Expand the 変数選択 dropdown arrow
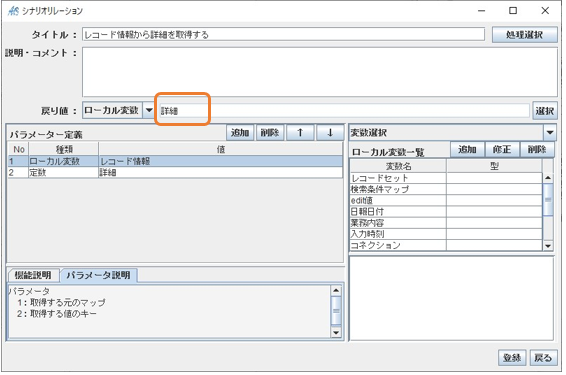This screenshot has width=566, height=375. tap(550, 132)
